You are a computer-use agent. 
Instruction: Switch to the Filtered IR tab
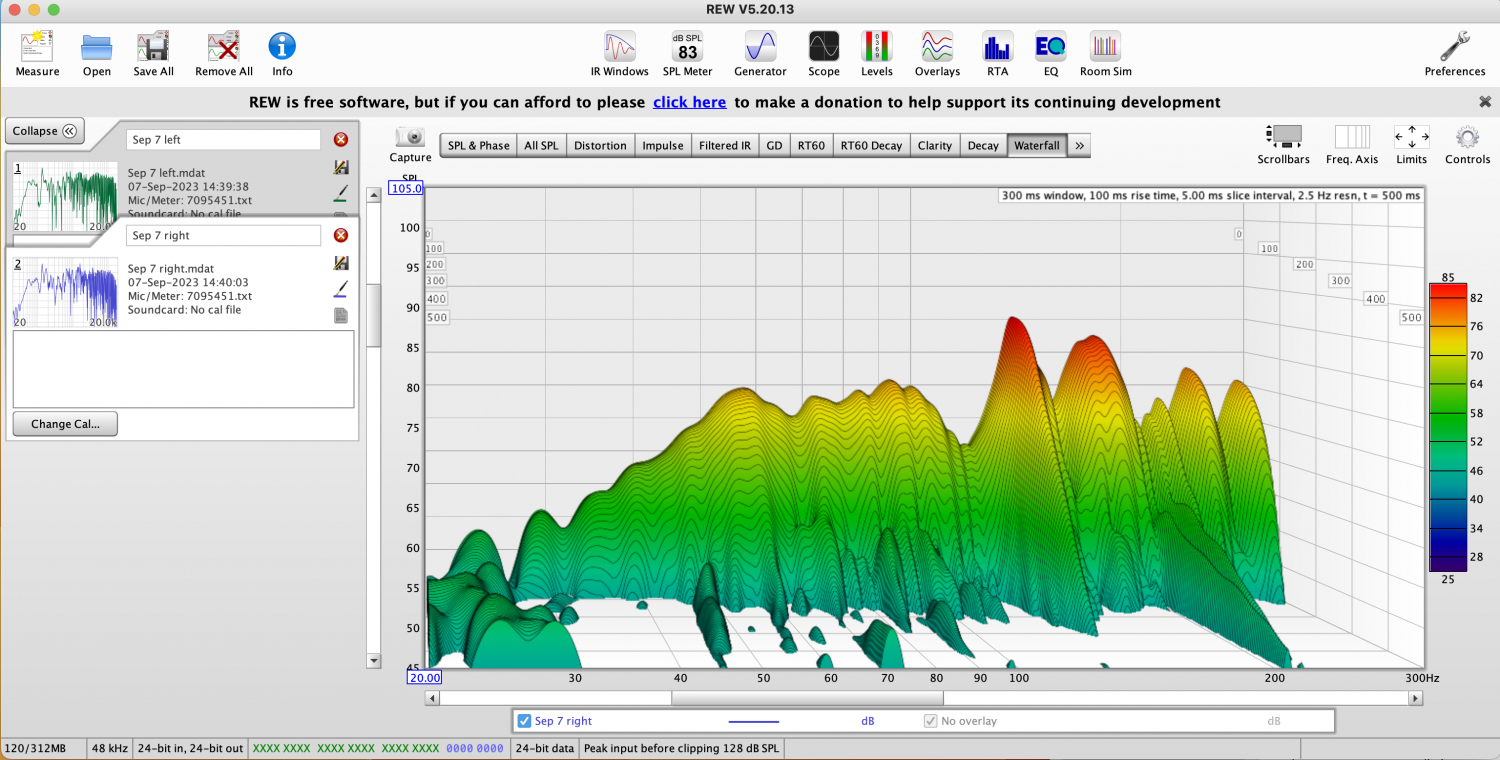724,146
